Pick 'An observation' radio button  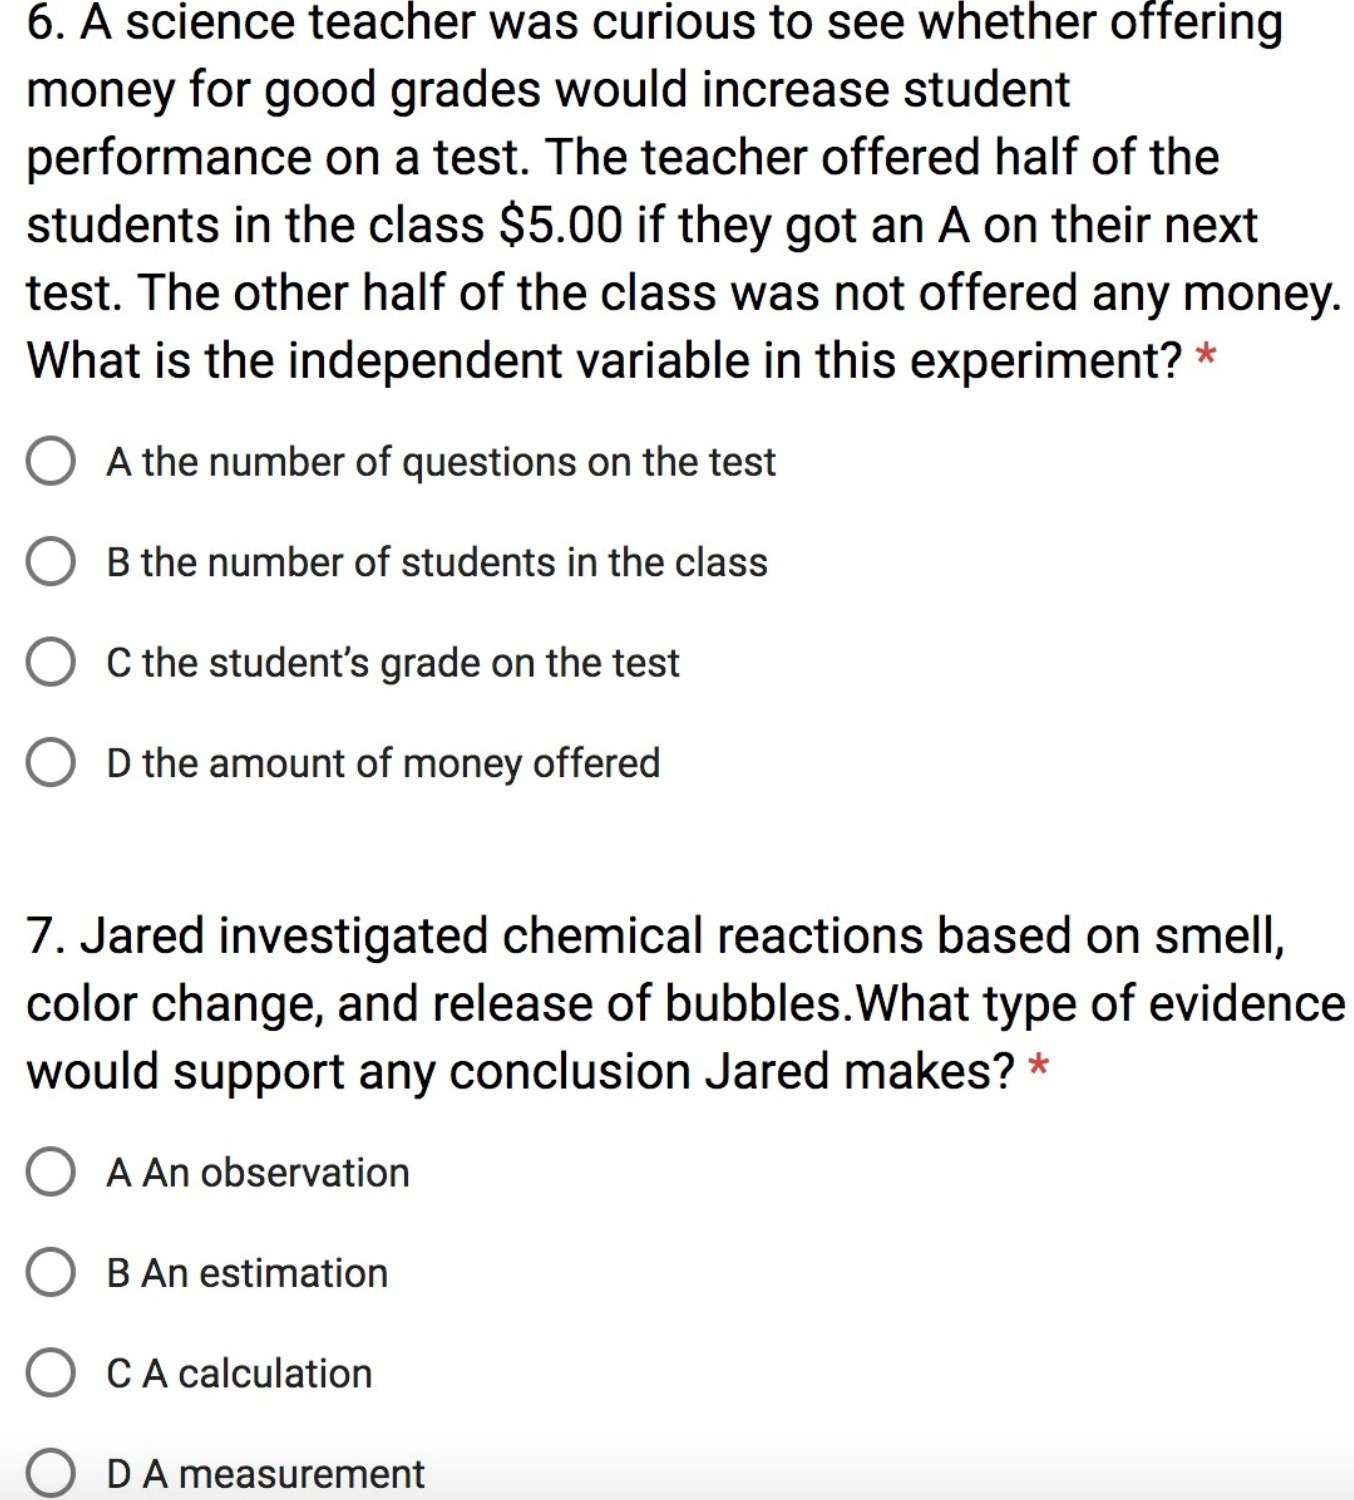(50, 1173)
